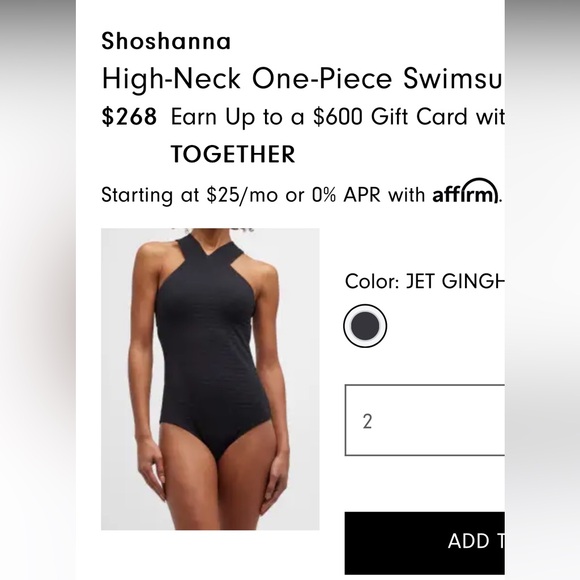Select the size value 2 in the box
This screenshot has height=580, width=580.
pyautogui.click(x=367, y=421)
